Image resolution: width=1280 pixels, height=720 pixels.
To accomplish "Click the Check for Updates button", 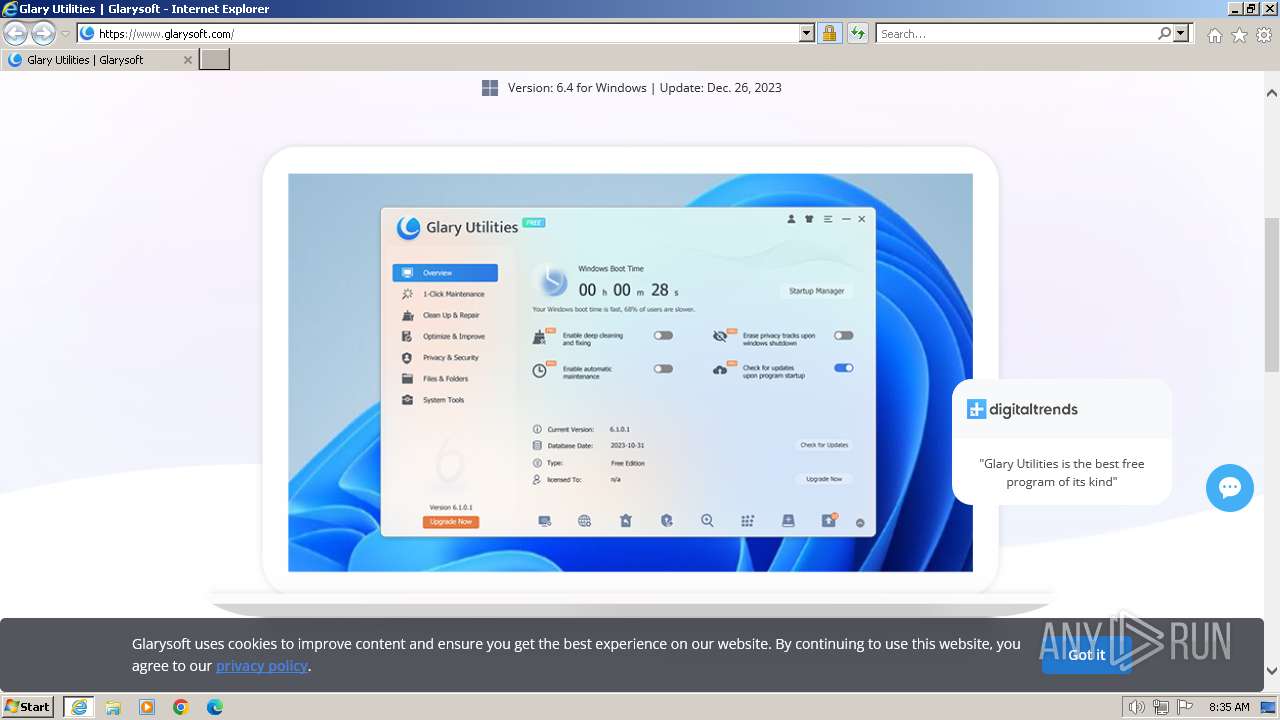I will pyautogui.click(x=824, y=445).
